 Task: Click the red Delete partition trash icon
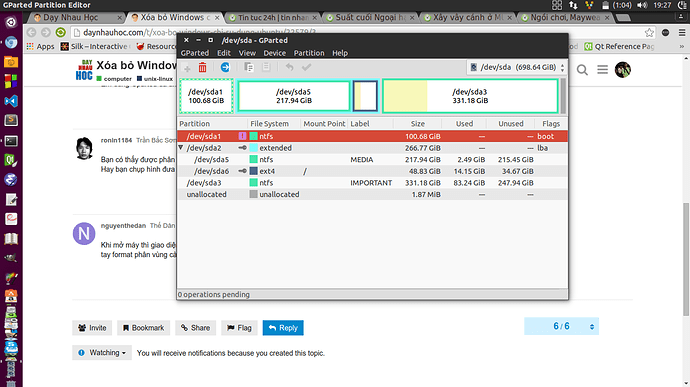pyautogui.click(x=202, y=67)
